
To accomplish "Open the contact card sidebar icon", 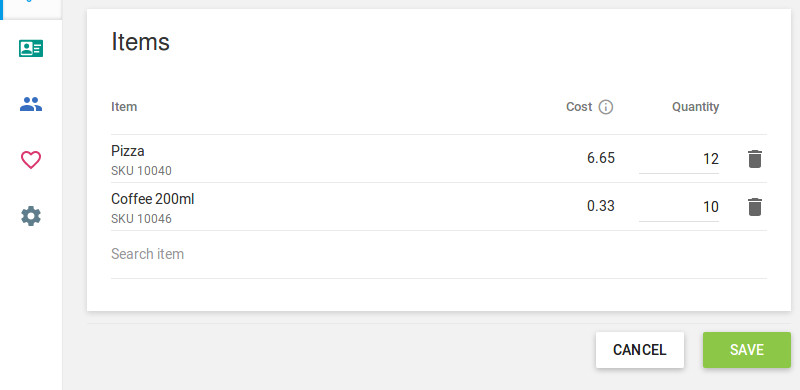I will point(31,48).
